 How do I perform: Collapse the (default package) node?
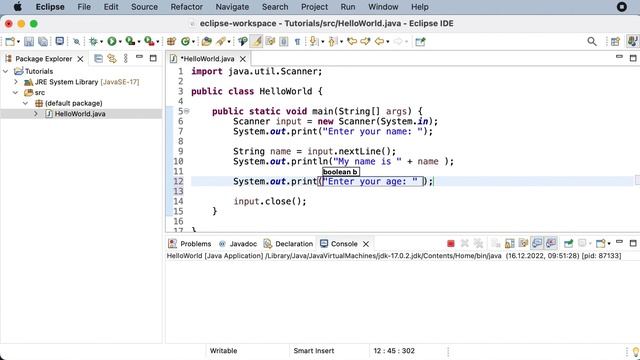point(25,103)
